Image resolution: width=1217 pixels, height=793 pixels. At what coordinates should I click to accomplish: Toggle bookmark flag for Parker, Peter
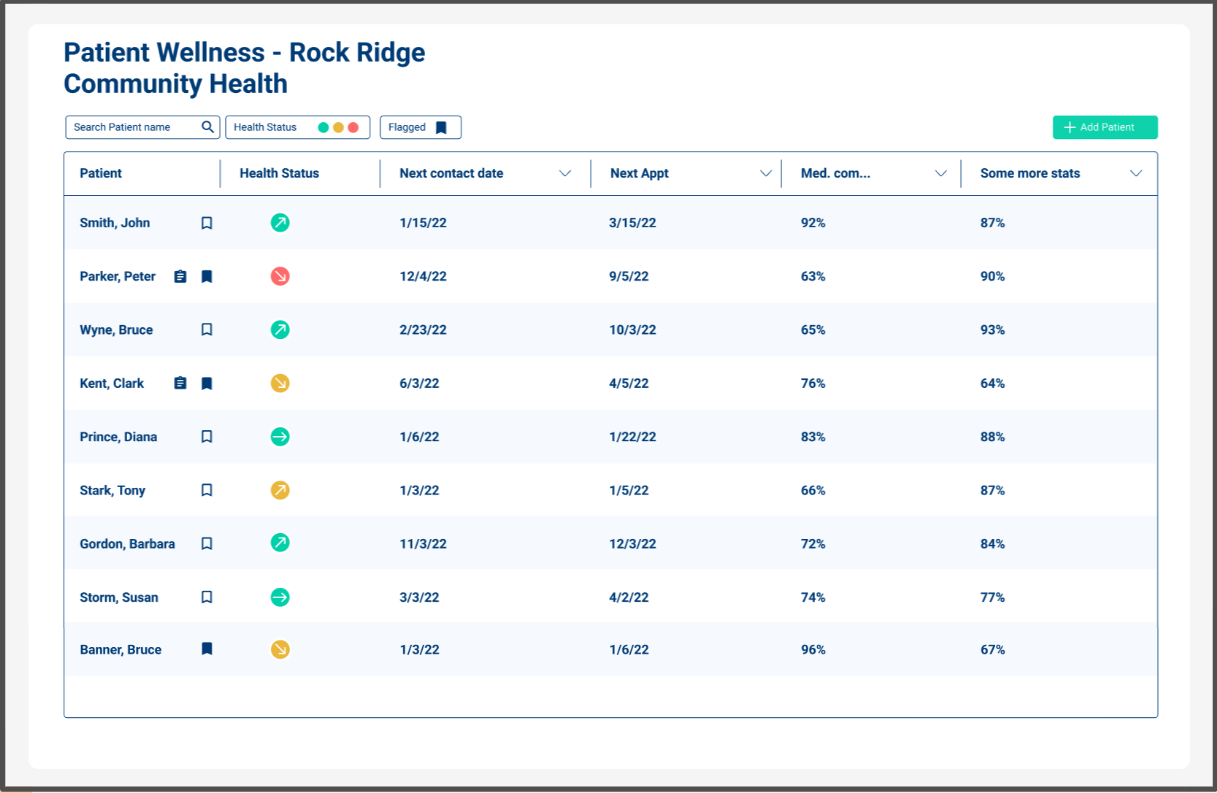click(207, 276)
